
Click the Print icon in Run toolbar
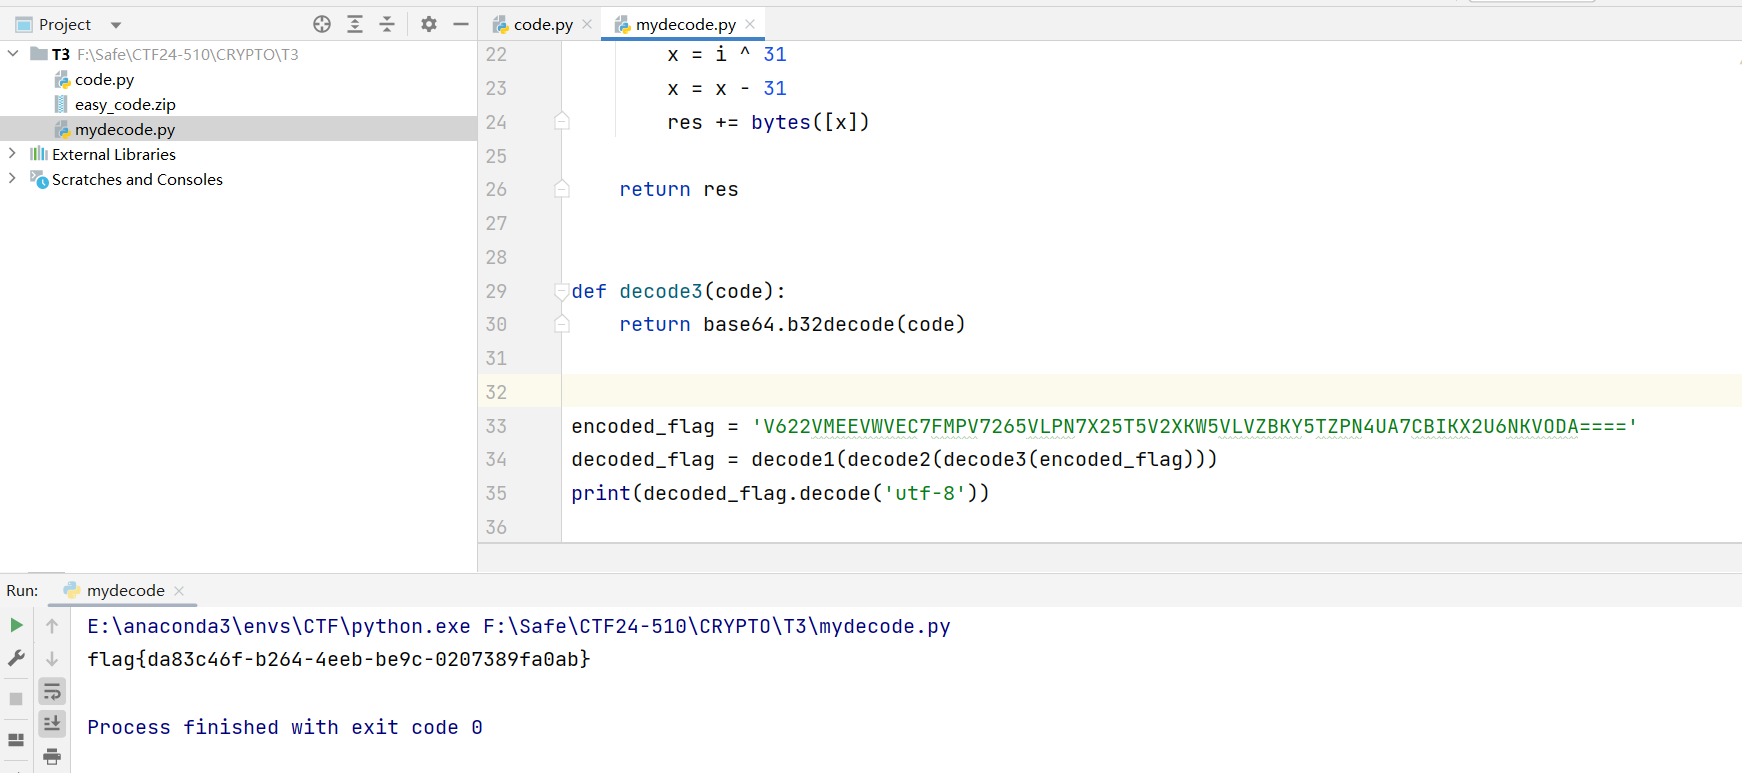(x=52, y=756)
